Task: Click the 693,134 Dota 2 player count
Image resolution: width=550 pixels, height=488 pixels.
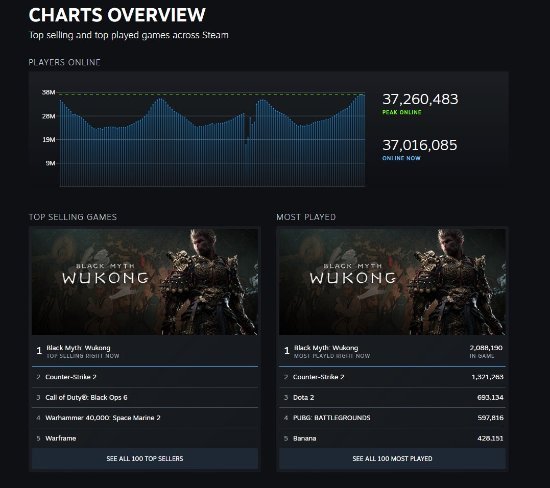Action: pos(490,397)
